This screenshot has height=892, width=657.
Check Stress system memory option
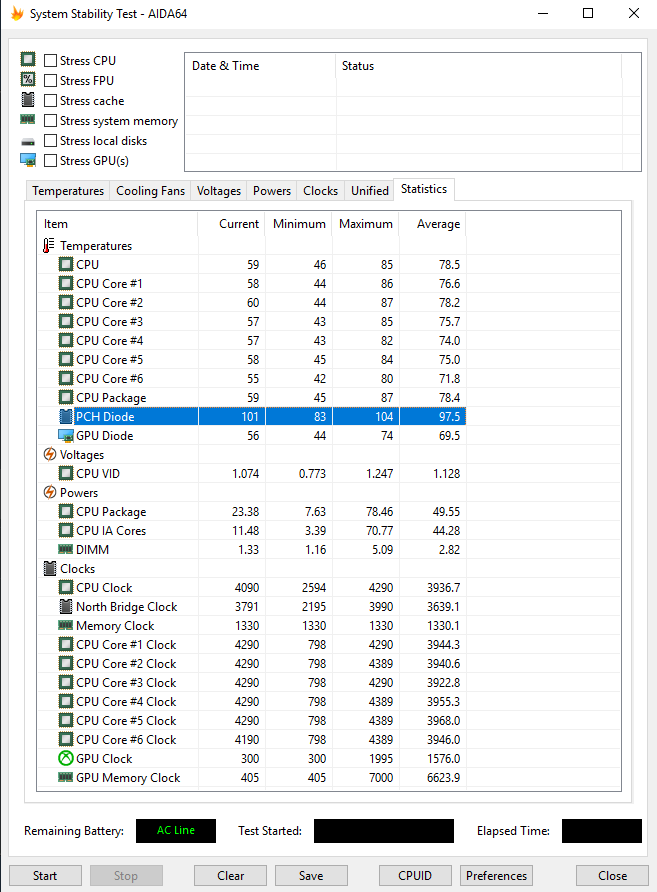51,121
